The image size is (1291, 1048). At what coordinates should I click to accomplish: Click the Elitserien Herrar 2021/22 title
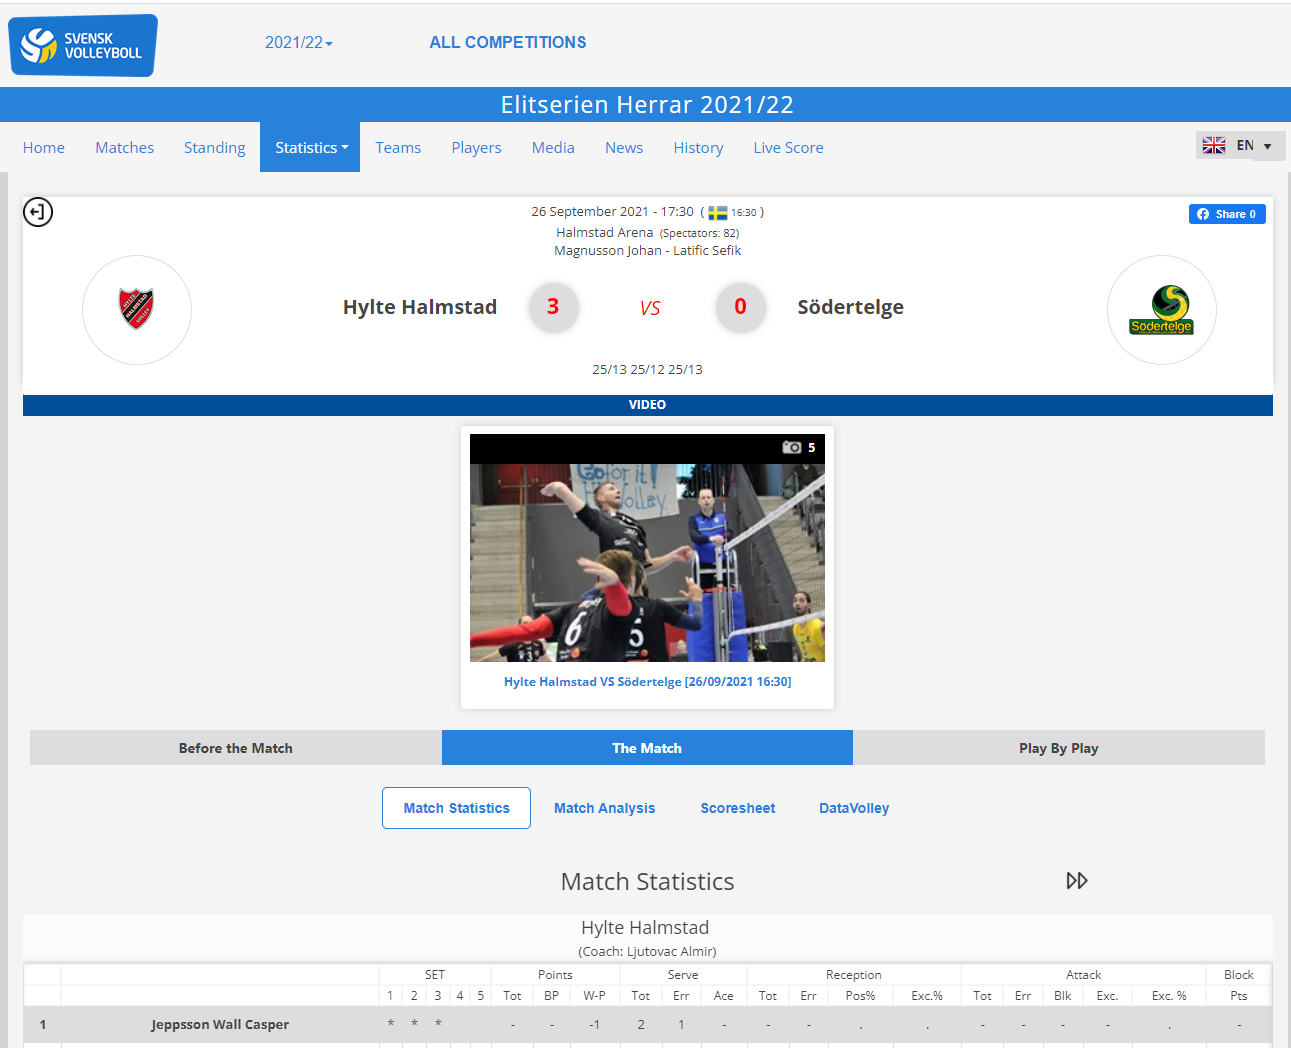click(647, 105)
